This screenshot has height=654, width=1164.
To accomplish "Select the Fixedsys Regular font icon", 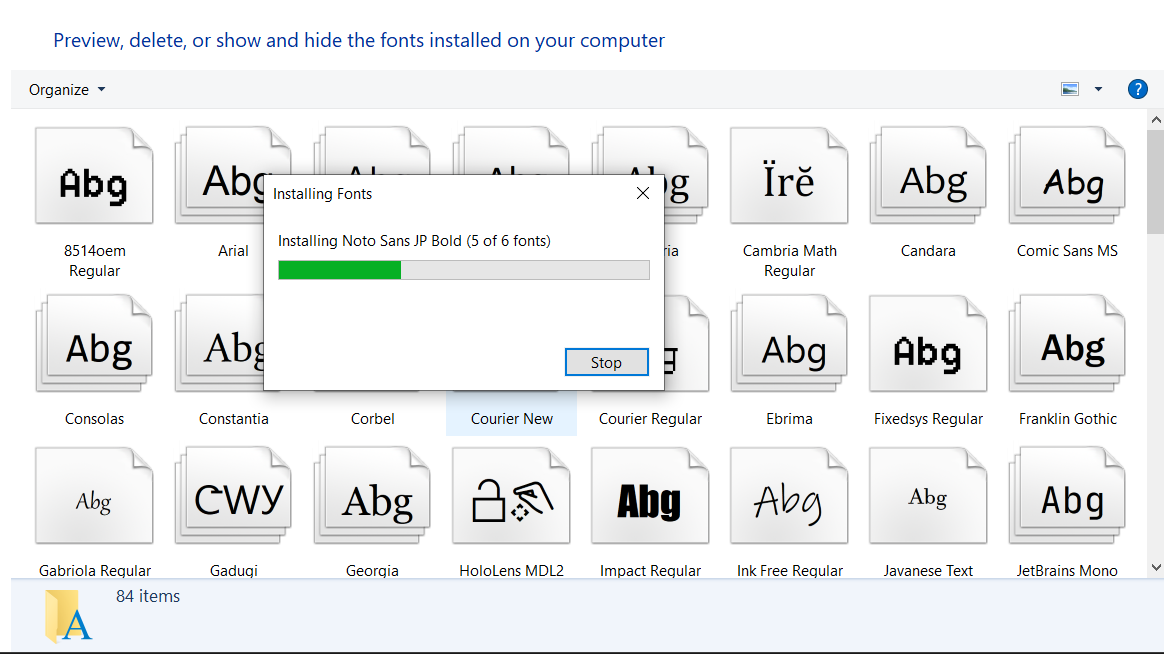I will [x=928, y=344].
